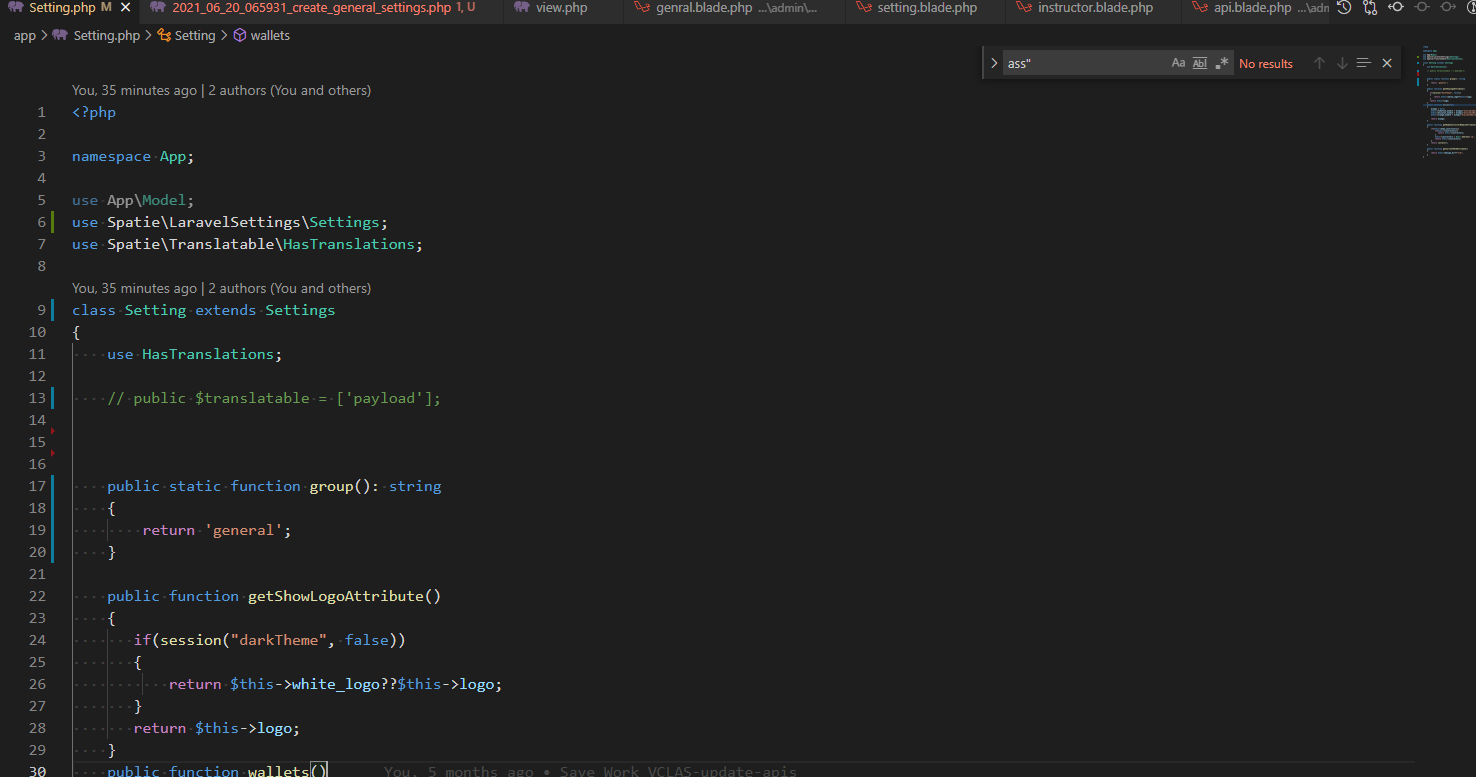1476x777 pixels.
Task: Click blame codelens above class Setting line
Action: (x=221, y=288)
